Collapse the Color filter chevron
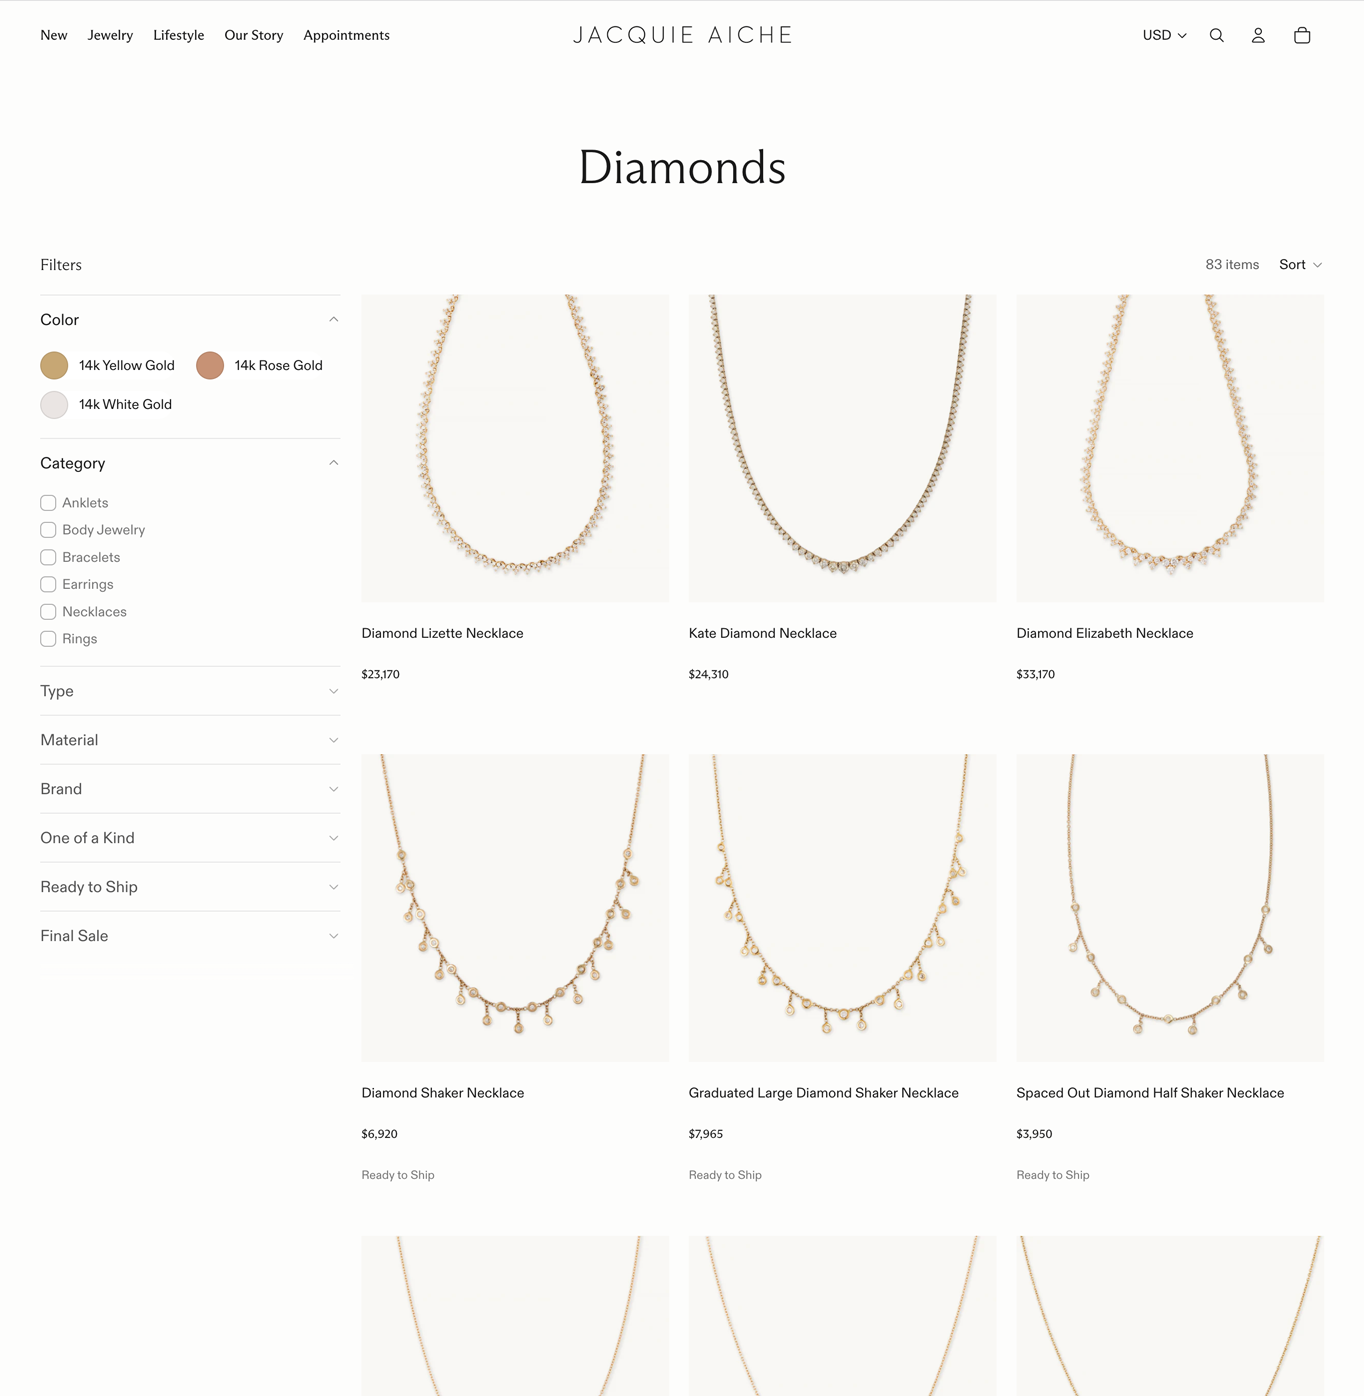 333,320
